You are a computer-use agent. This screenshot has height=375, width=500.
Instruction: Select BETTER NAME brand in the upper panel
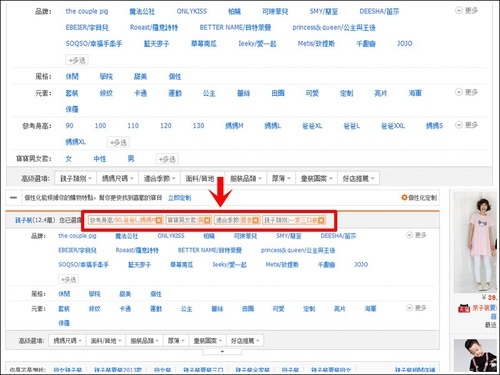pos(235,27)
